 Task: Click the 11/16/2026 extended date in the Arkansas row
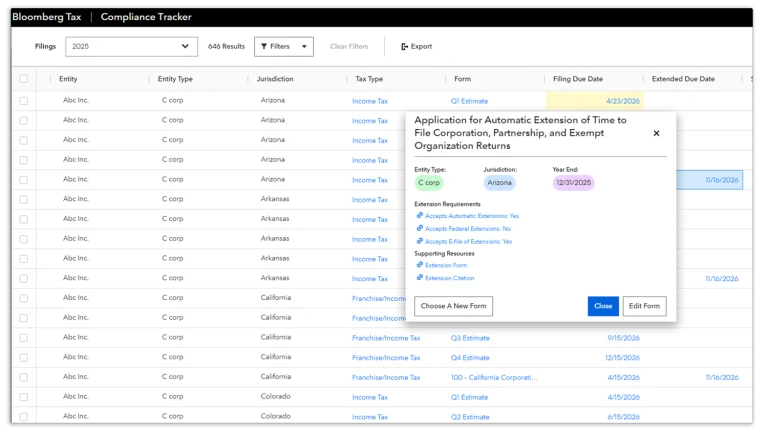coord(721,279)
